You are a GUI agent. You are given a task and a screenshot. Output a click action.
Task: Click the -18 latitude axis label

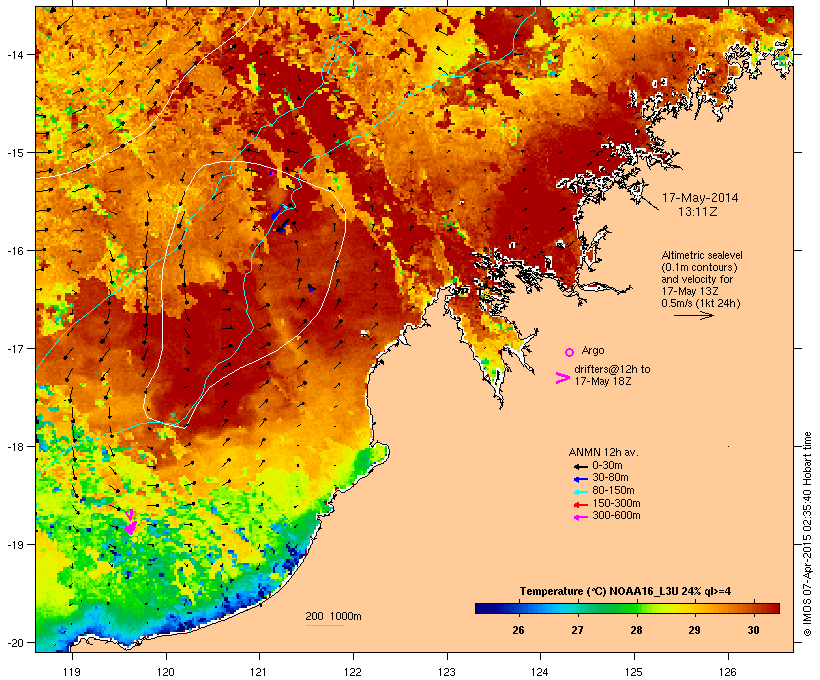coord(15,447)
